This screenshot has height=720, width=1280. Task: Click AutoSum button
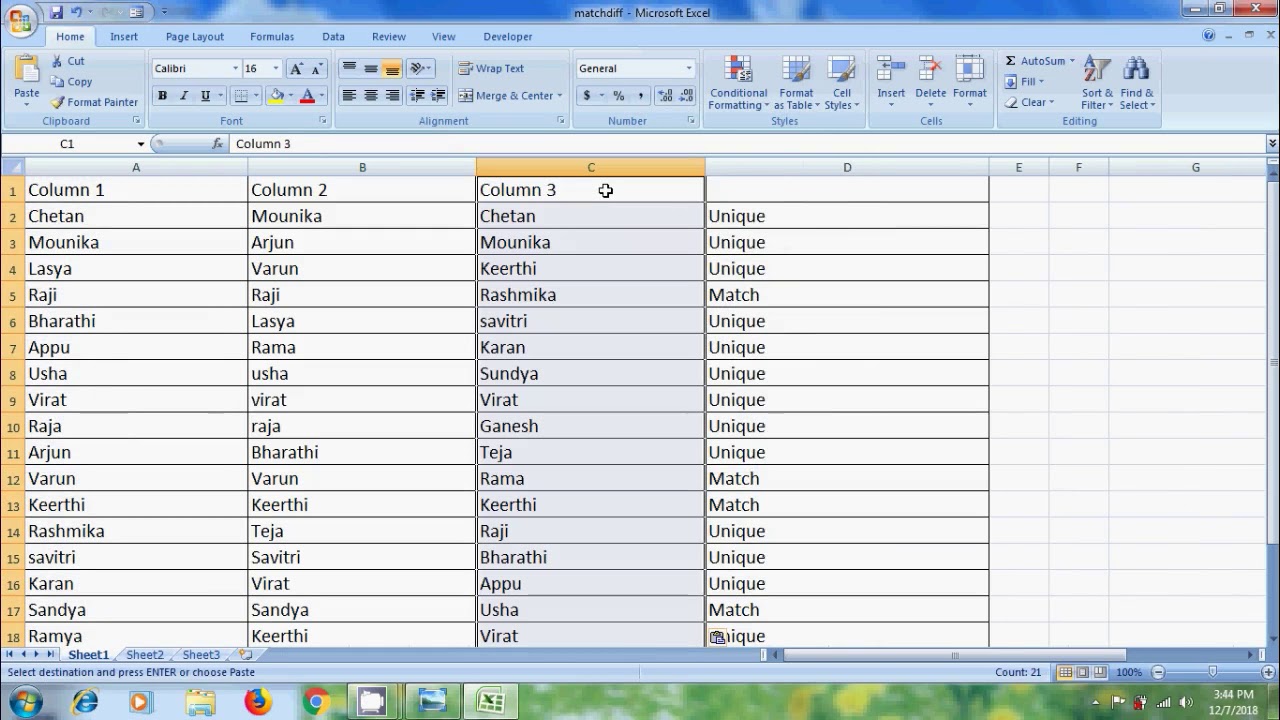point(1035,61)
